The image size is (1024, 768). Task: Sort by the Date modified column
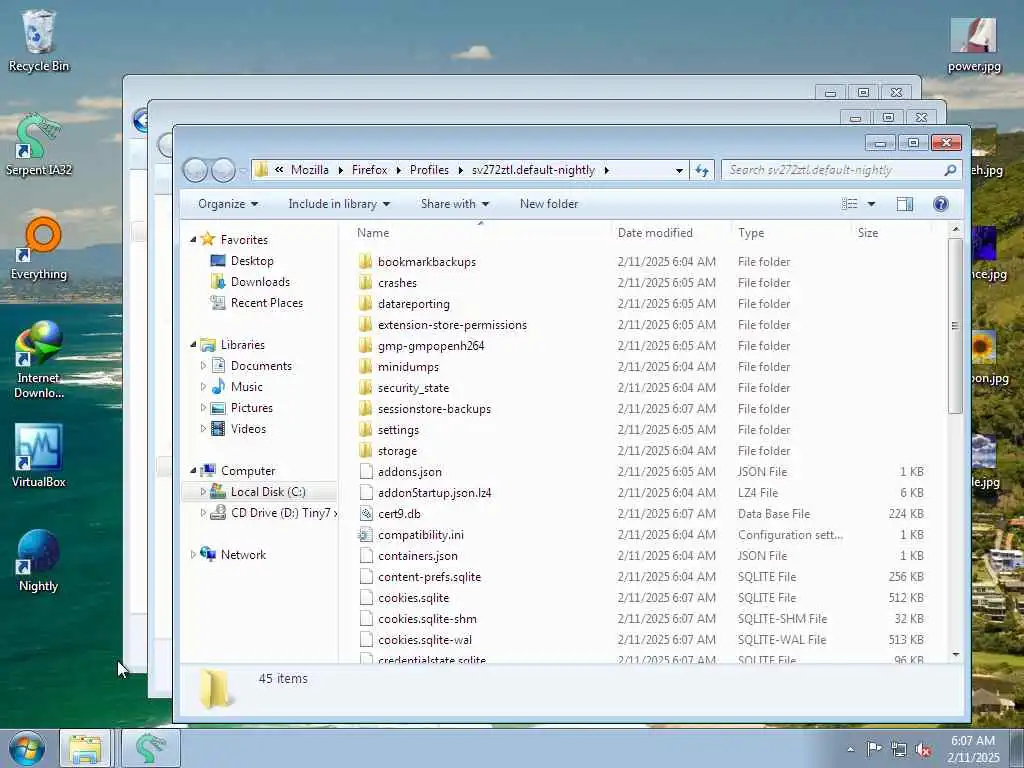671,232
